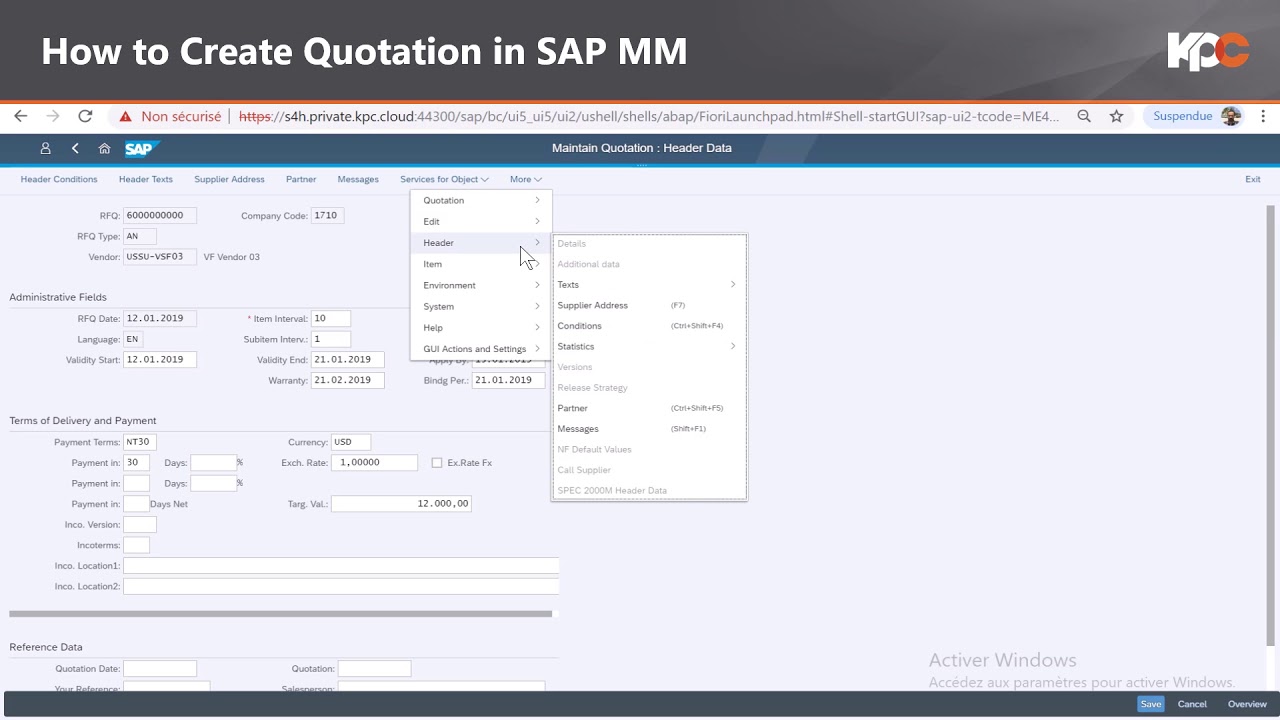The width and height of the screenshot is (1280, 720).
Task: Open the SAP home icon
Action: (x=104, y=148)
